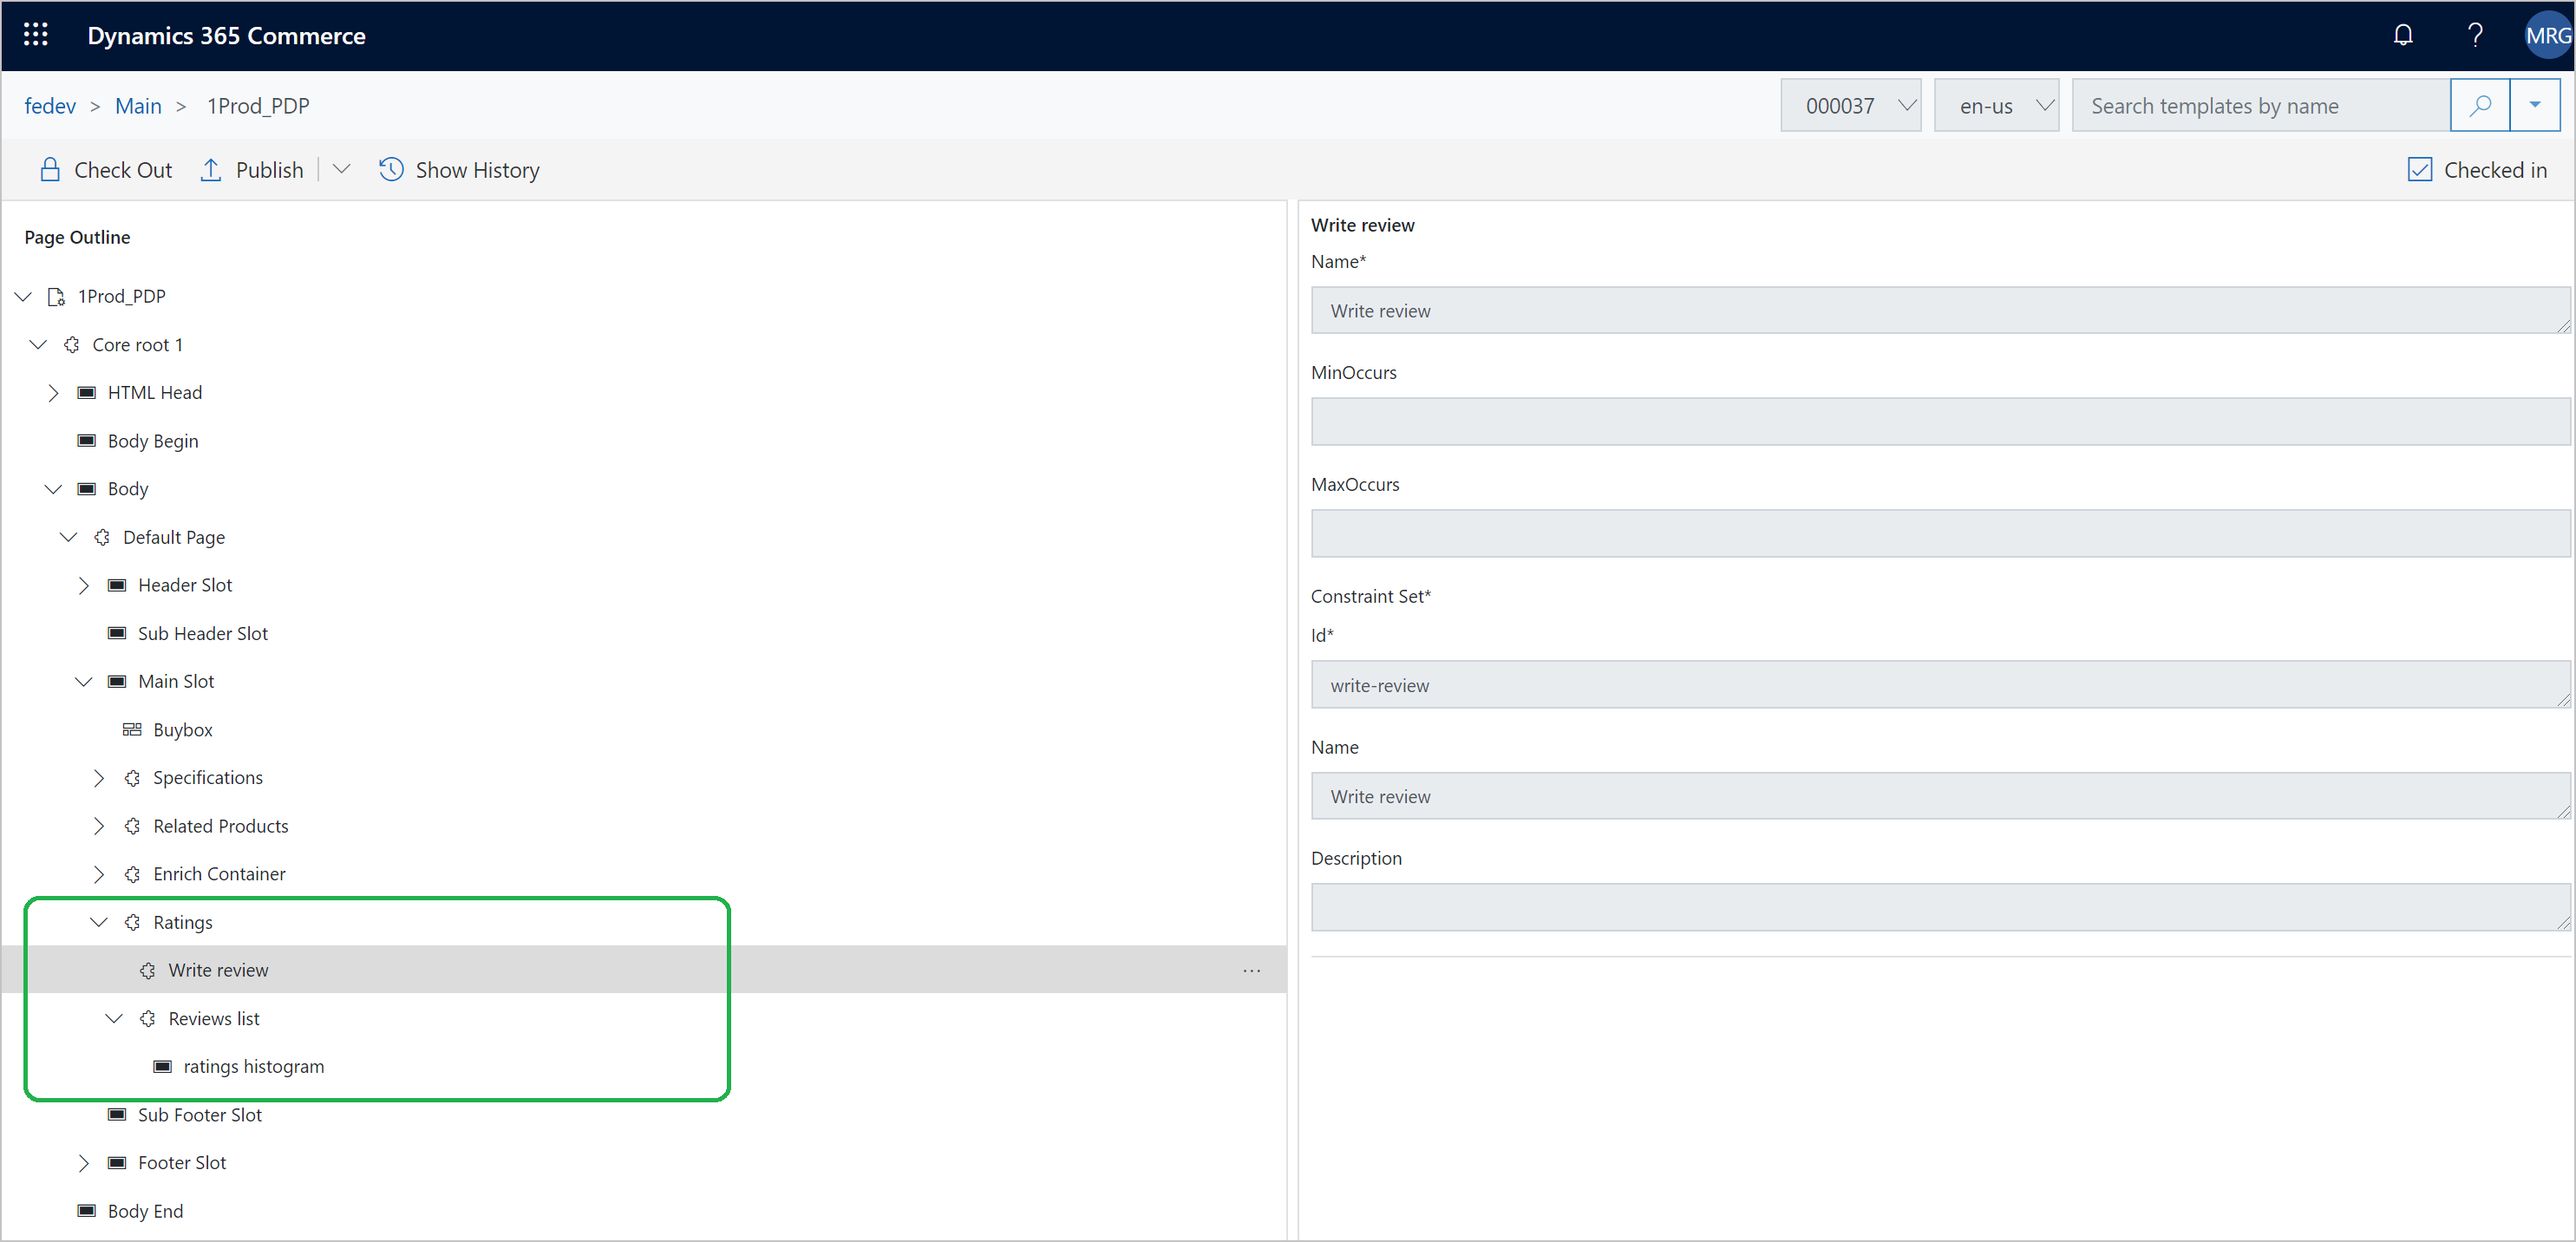Viewport: 2576px width, 1242px height.
Task: Click the apps grid icon top-left
Action: [36, 36]
